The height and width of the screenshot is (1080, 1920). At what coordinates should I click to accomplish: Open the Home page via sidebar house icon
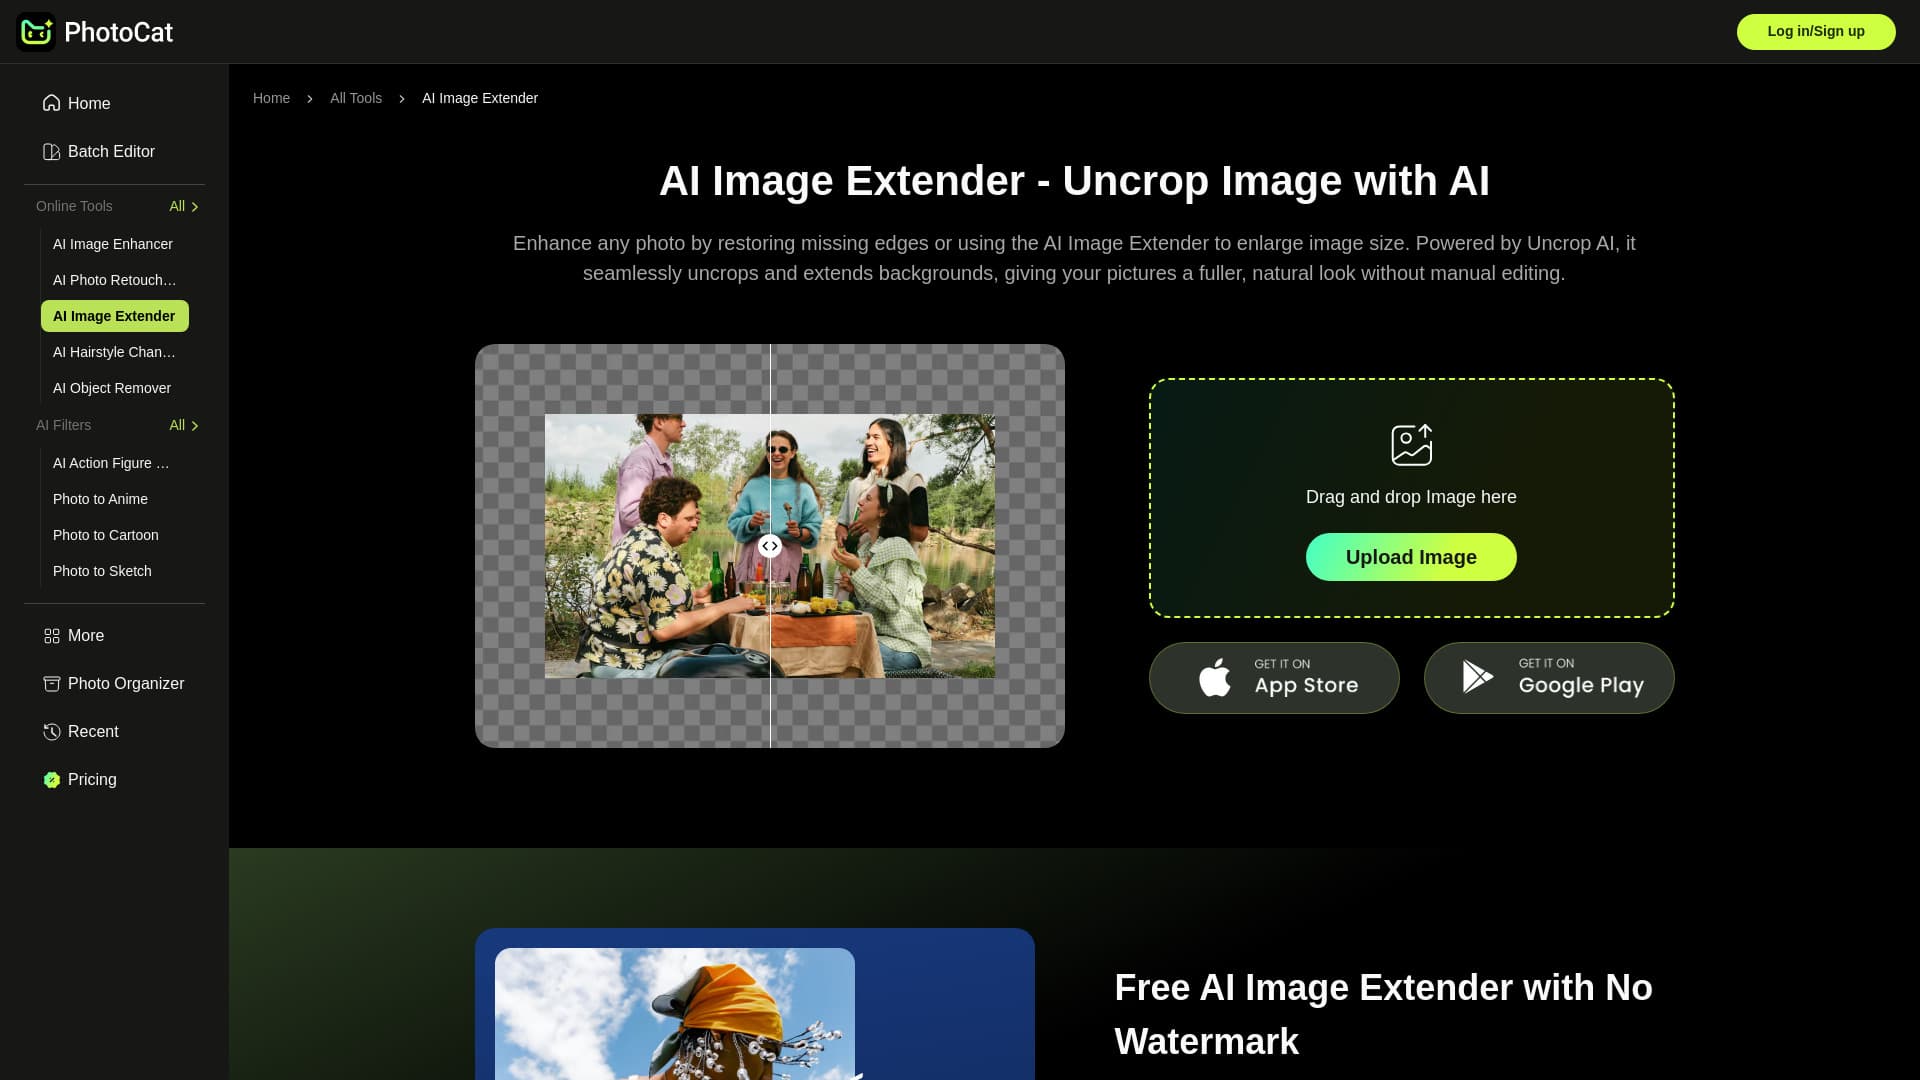52,103
